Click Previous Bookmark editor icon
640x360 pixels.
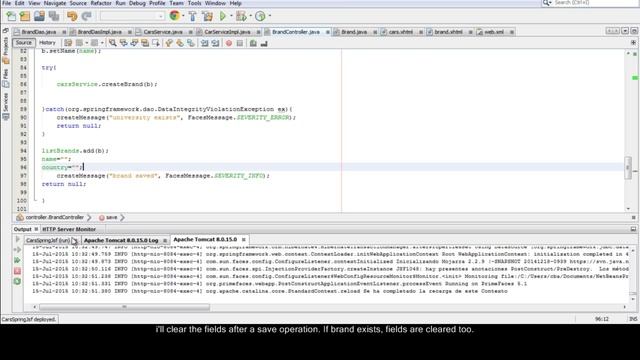pyautogui.click(x=169, y=43)
